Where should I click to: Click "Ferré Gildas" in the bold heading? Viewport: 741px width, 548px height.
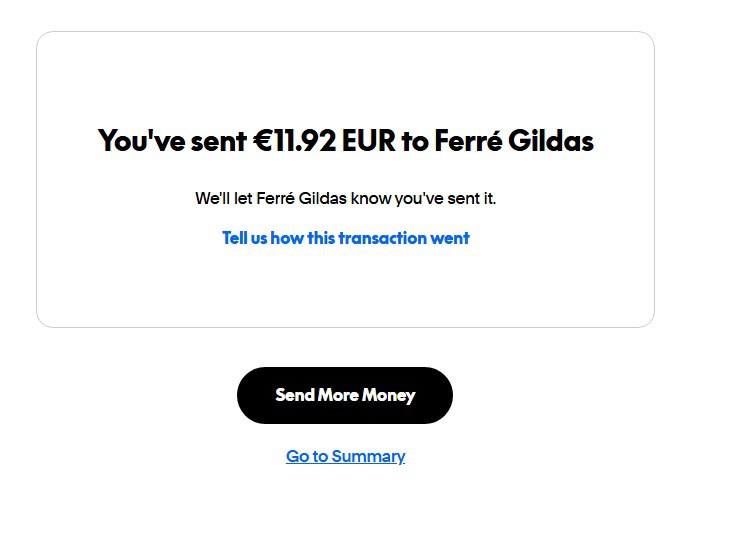(514, 141)
